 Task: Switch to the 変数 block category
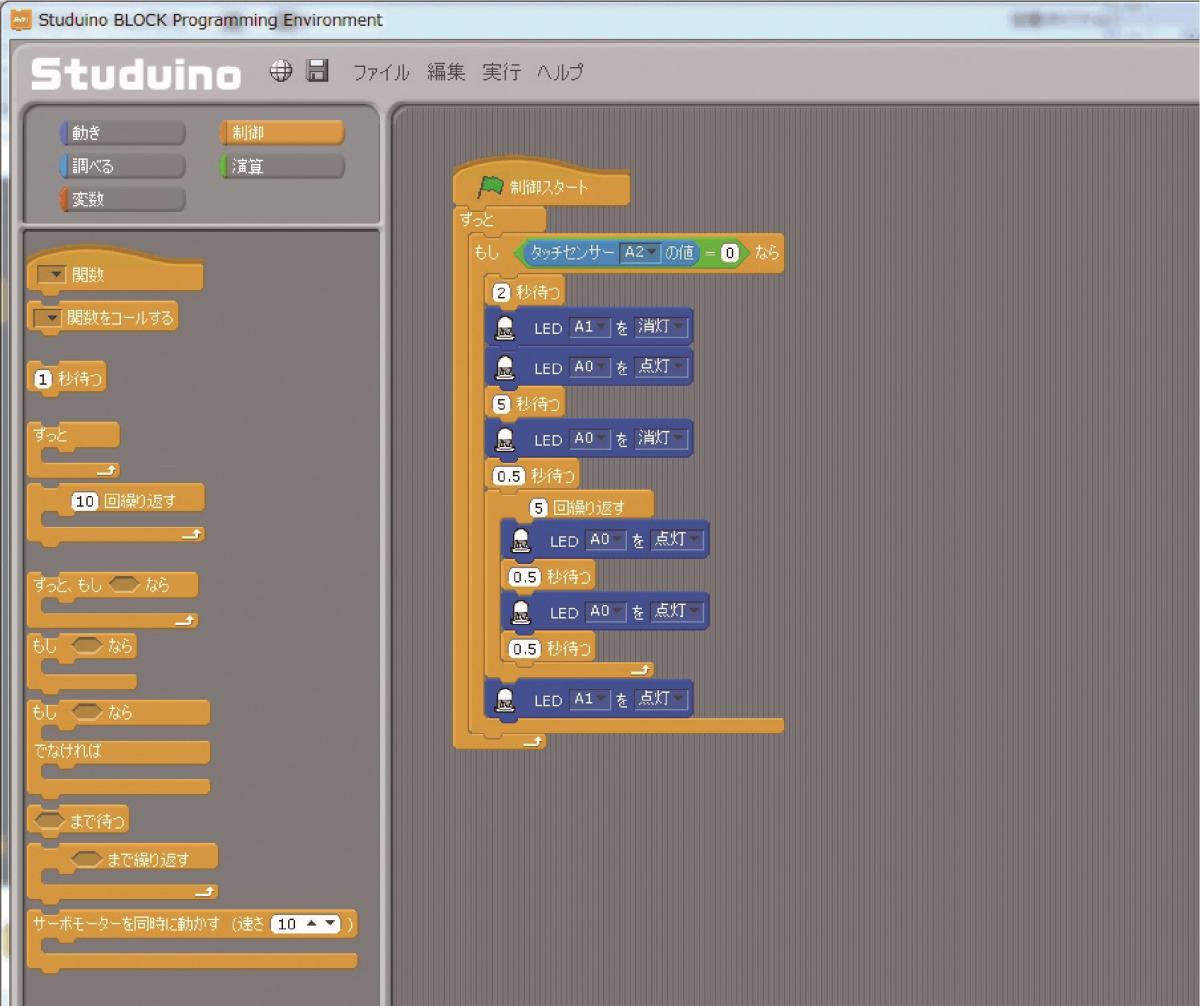[122, 199]
